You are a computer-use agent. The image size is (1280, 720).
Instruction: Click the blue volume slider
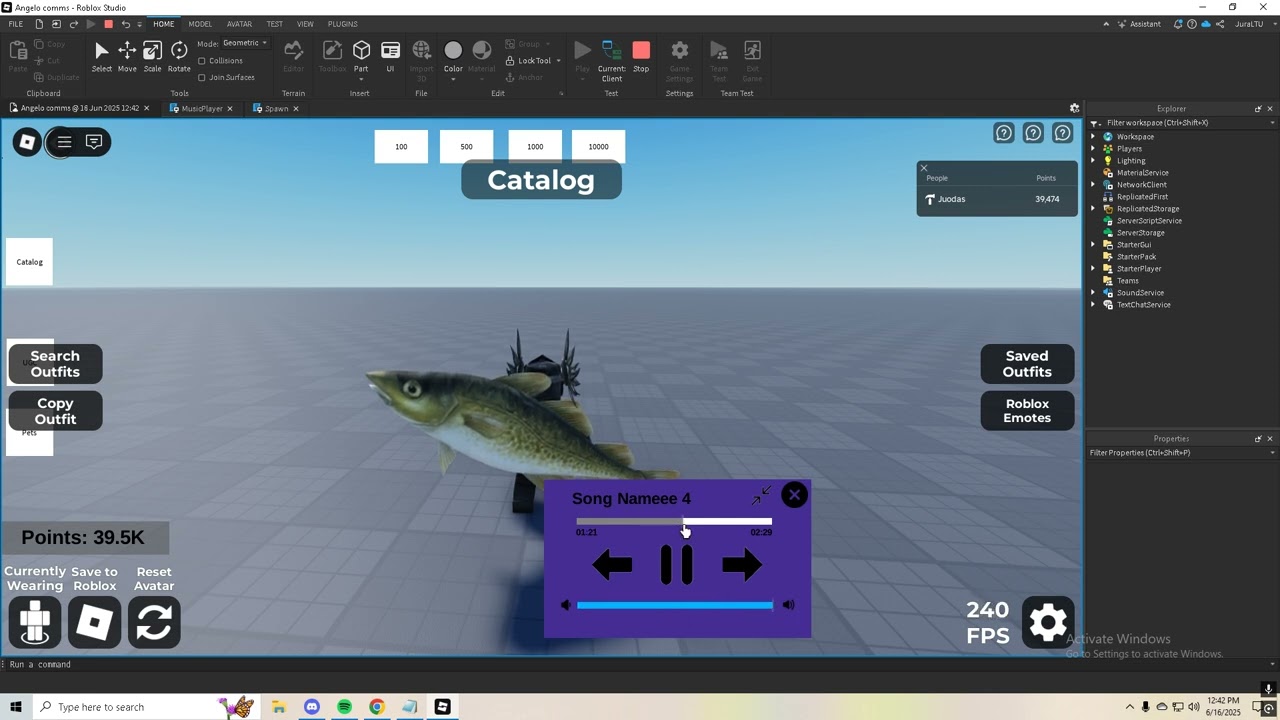[675, 605]
